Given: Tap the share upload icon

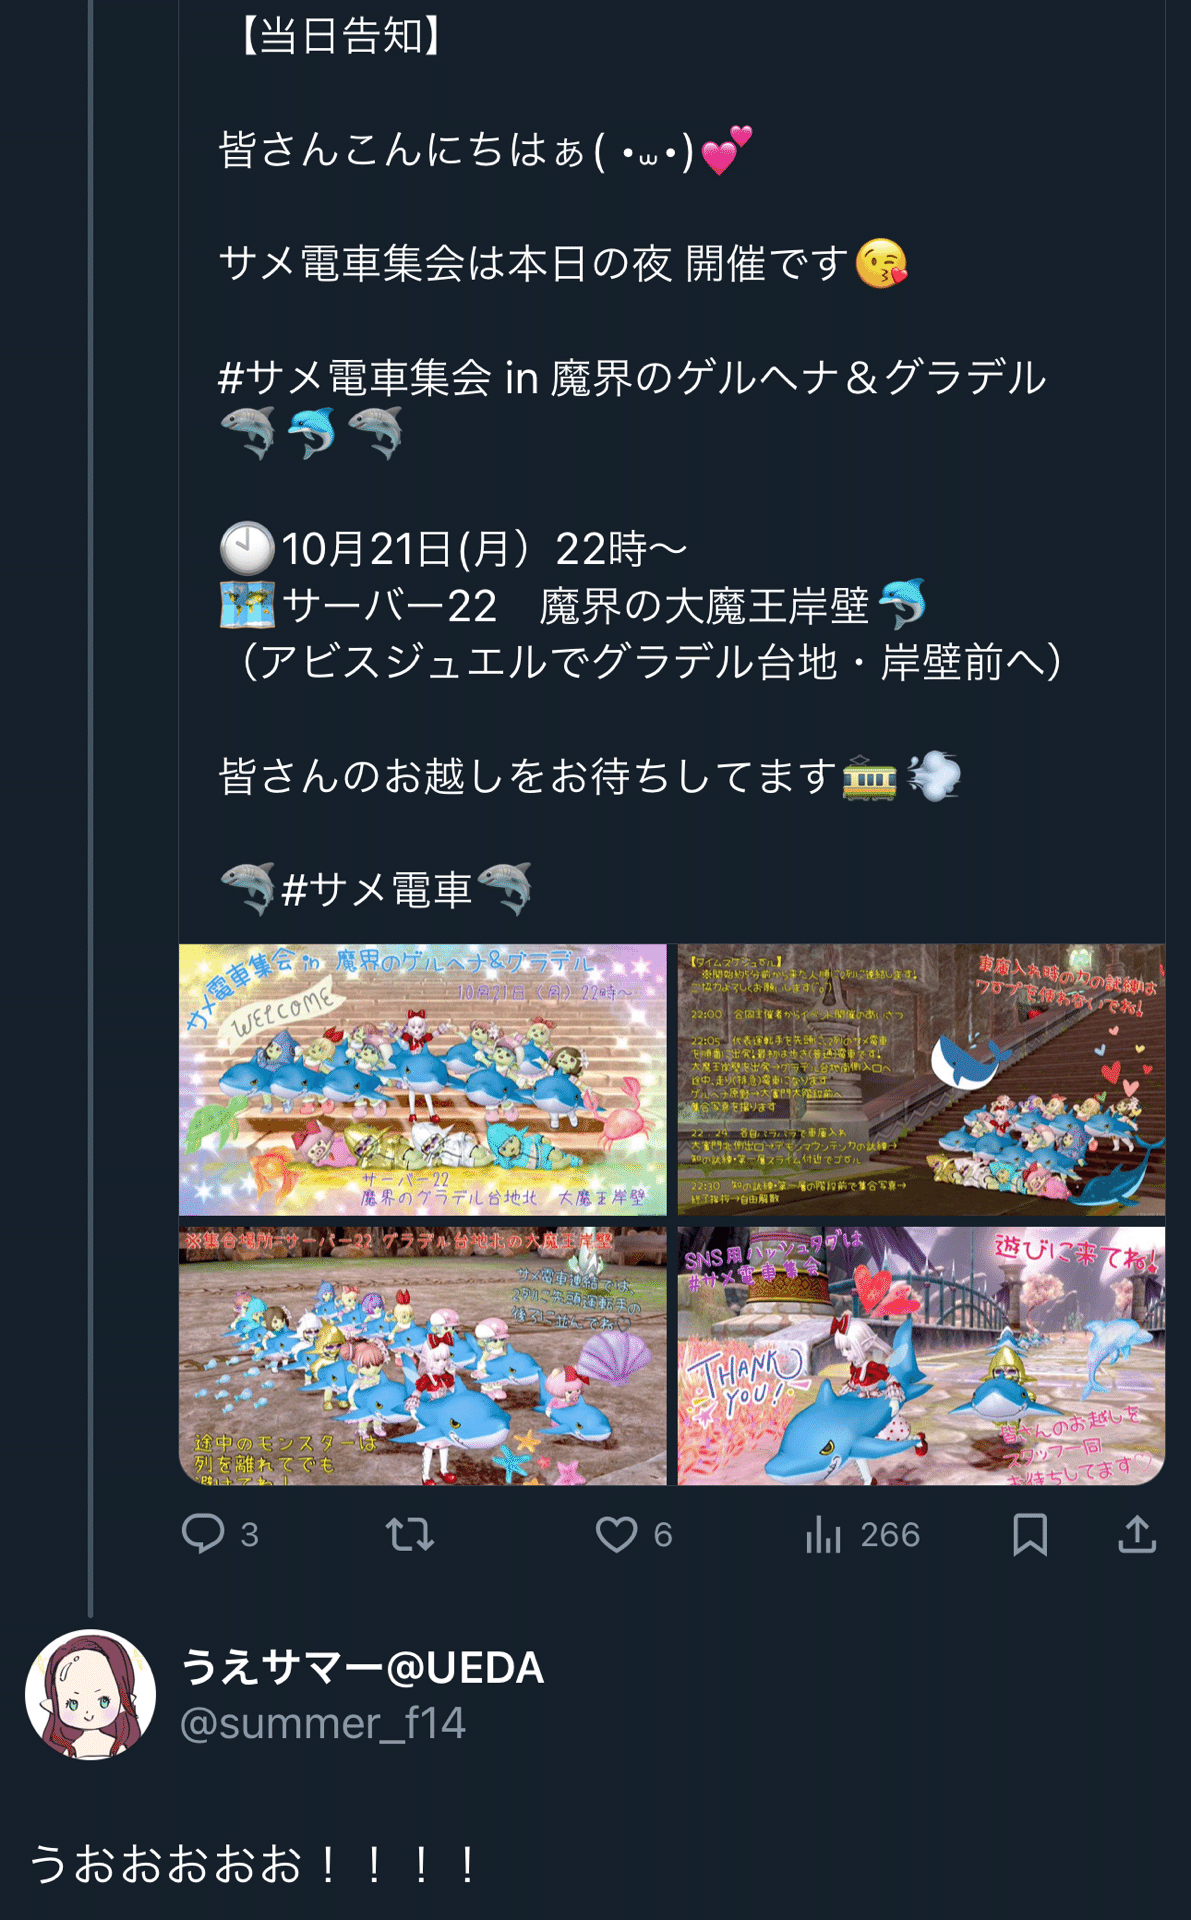Looking at the screenshot, I should coord(1137,1534).
